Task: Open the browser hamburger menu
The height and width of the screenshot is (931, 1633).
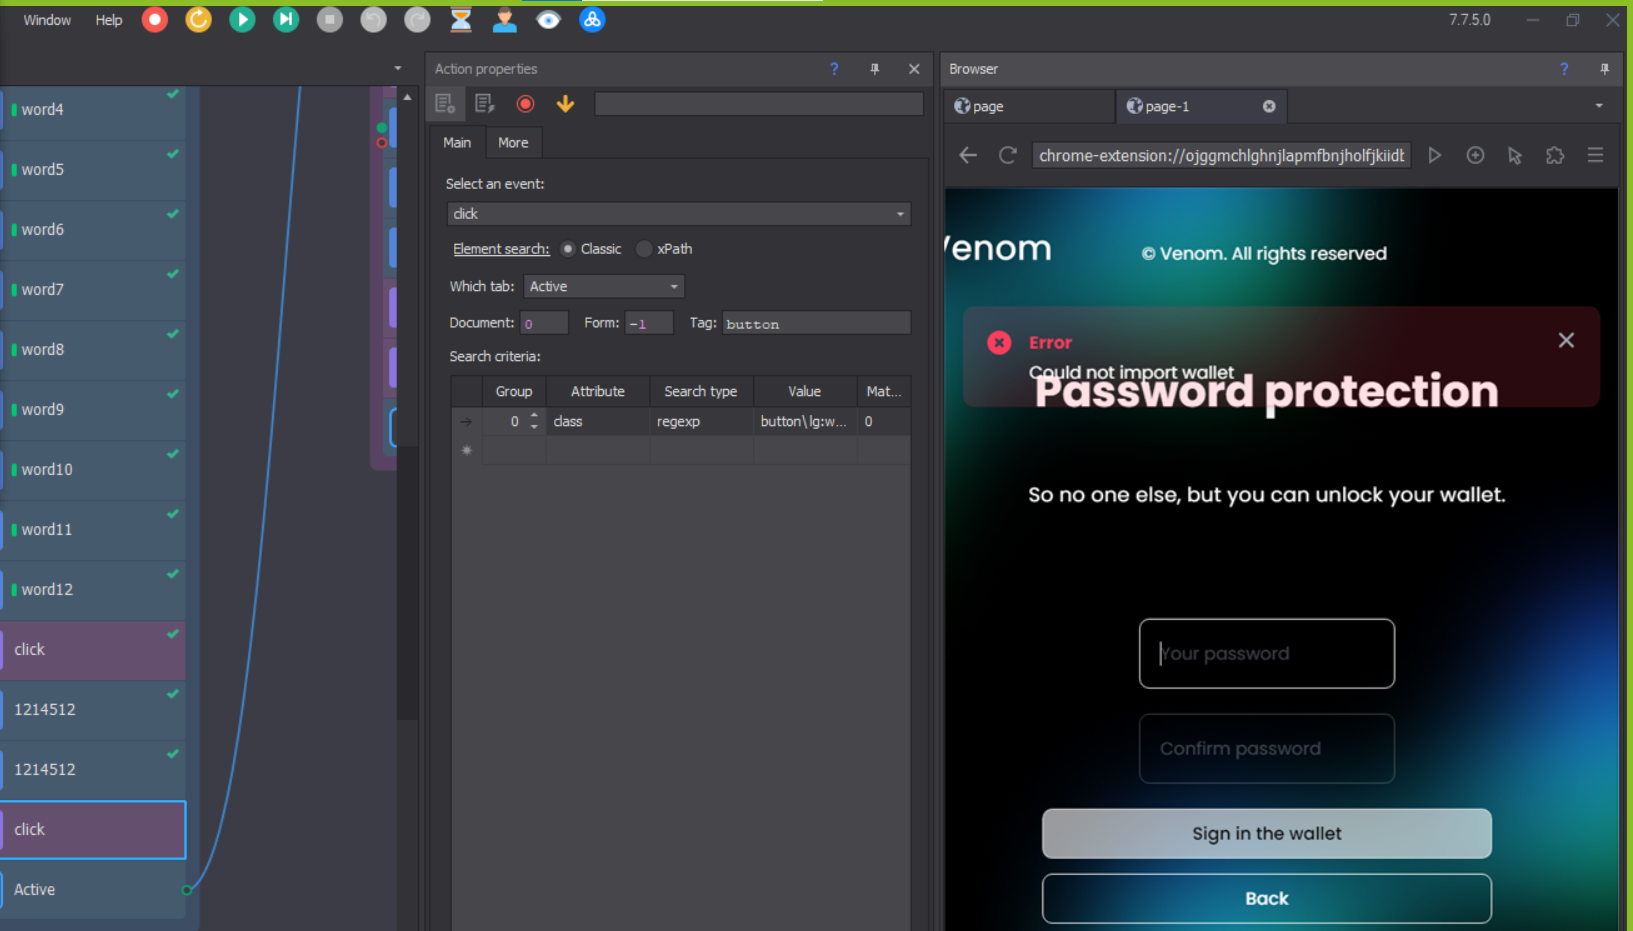Action: (x=1595, y=155)
